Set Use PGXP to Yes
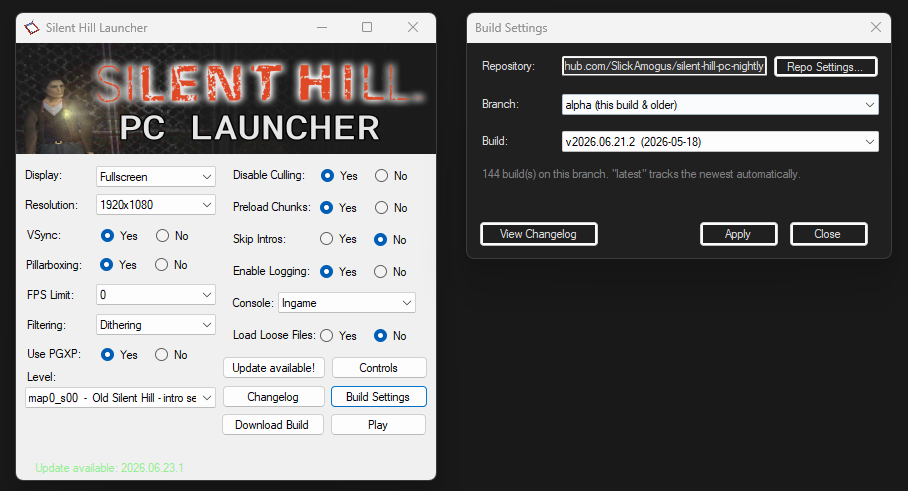Viewport: 908px width, 491px height. click(107, 354)
